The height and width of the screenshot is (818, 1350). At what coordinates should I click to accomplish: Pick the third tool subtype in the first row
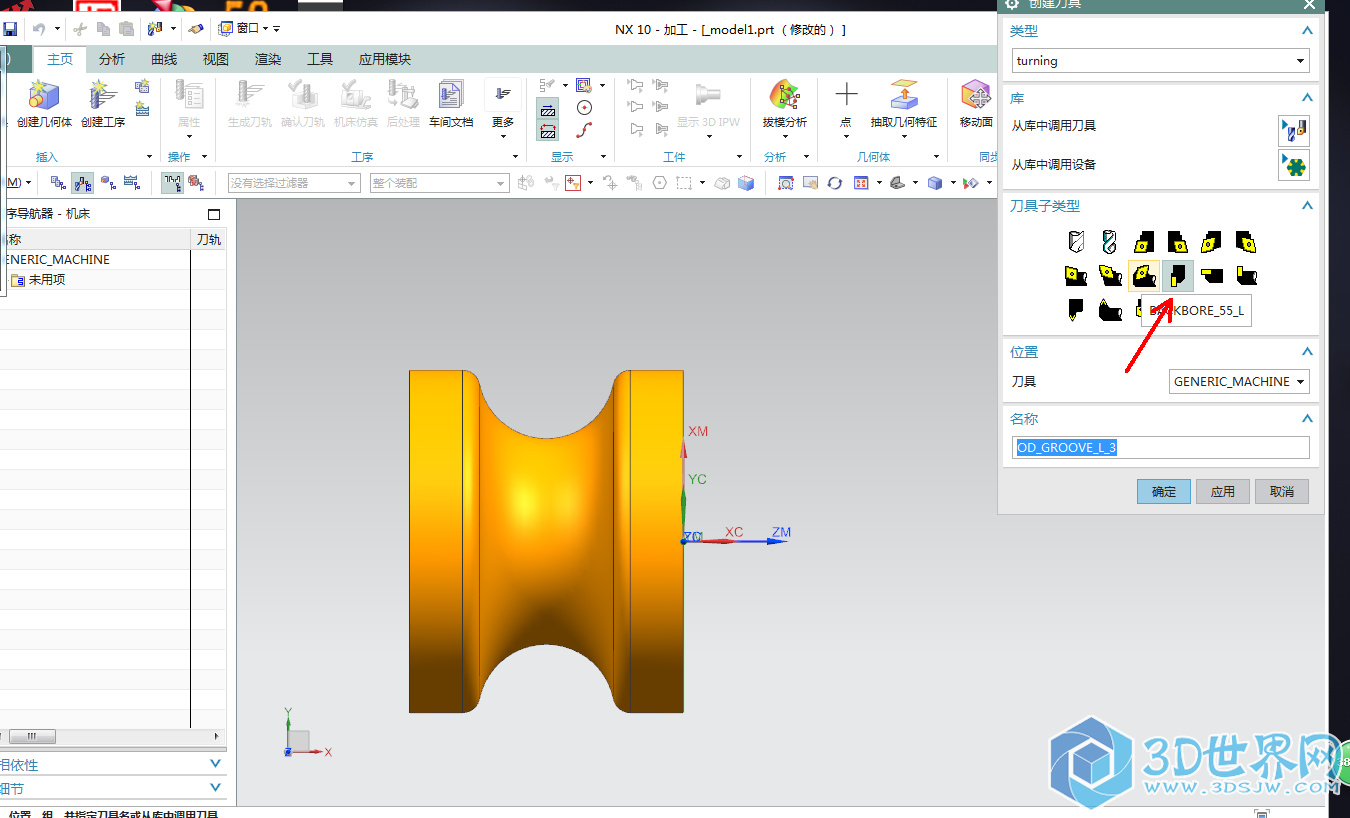1144,241
